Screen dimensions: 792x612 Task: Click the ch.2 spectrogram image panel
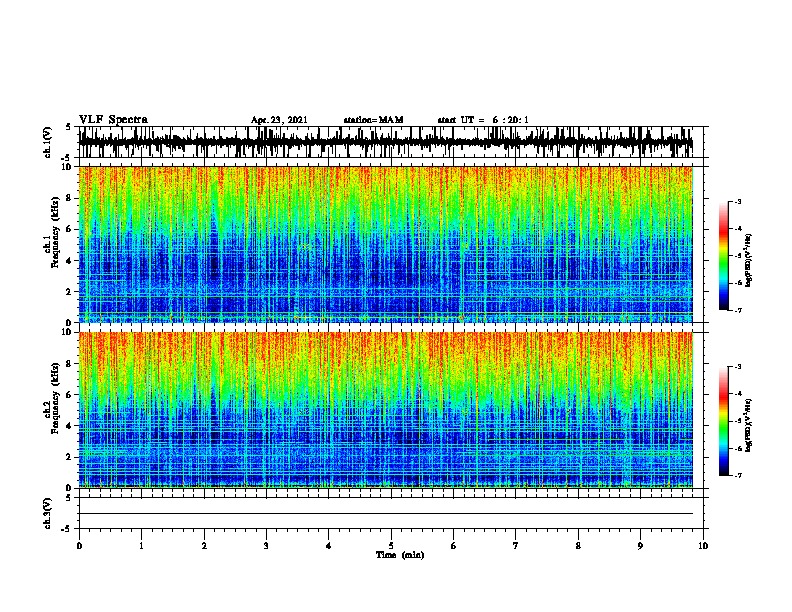(386, 410)
